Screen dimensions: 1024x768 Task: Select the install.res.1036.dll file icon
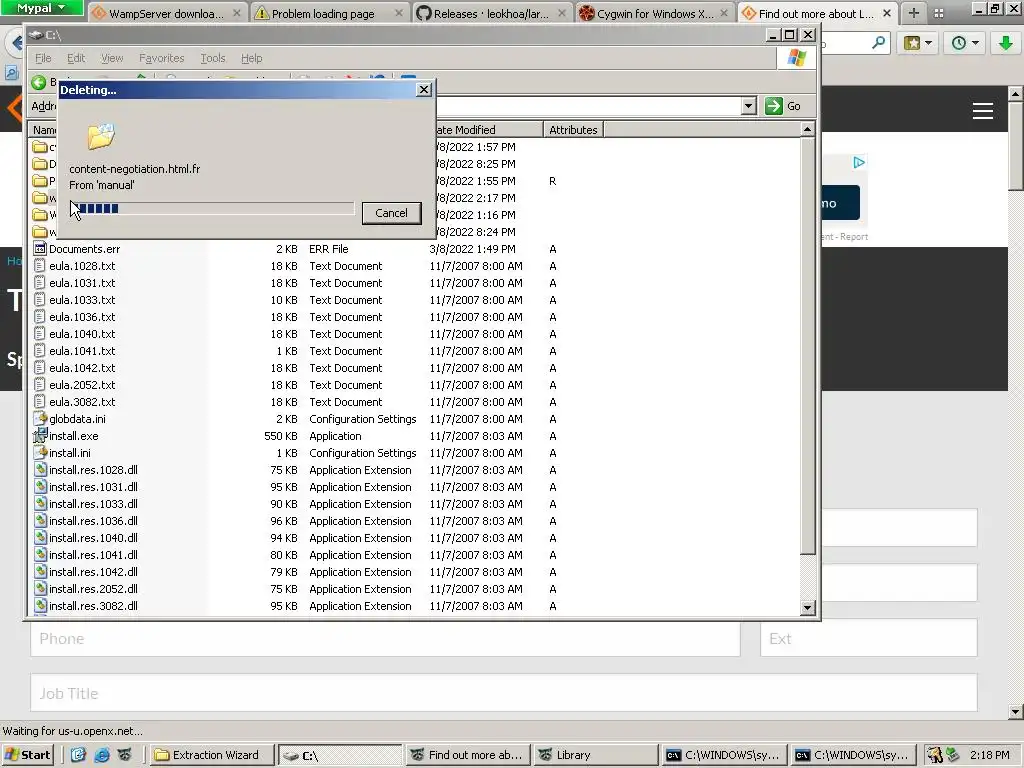[x=40, y=520]
